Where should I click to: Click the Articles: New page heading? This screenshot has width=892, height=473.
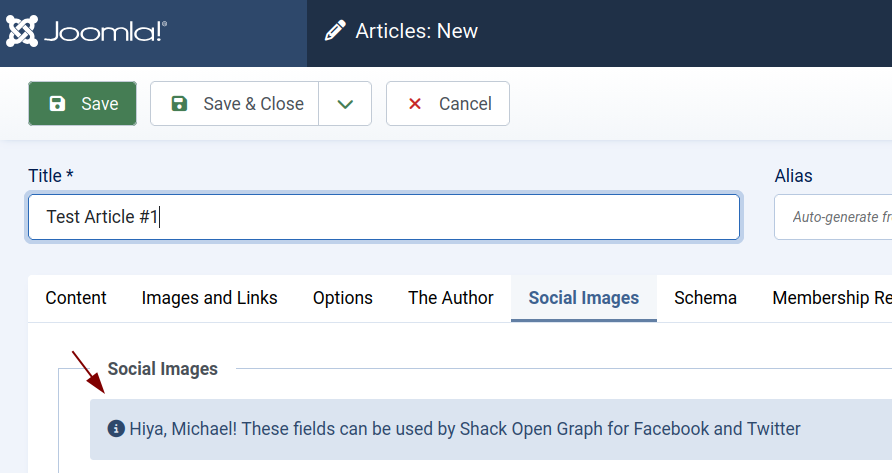(416, 32)
